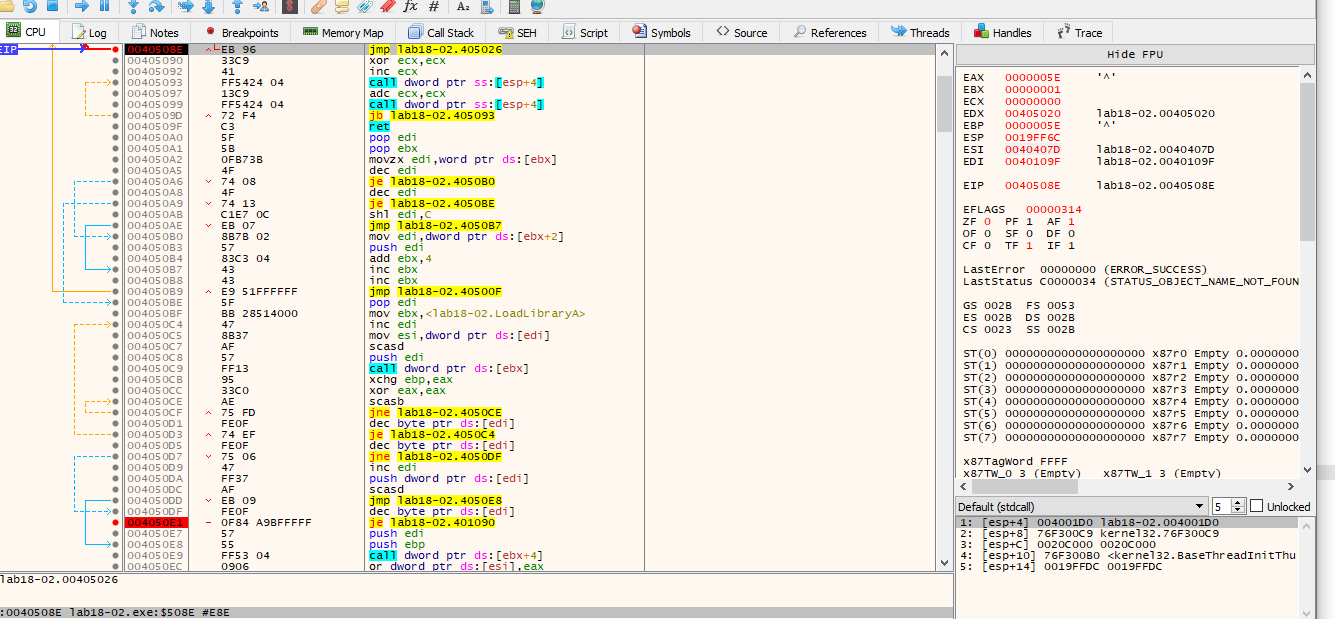The height and width of the screenshot is (619, 1335).
Task: Switch to the CPU tab
Action: (27, 32)
